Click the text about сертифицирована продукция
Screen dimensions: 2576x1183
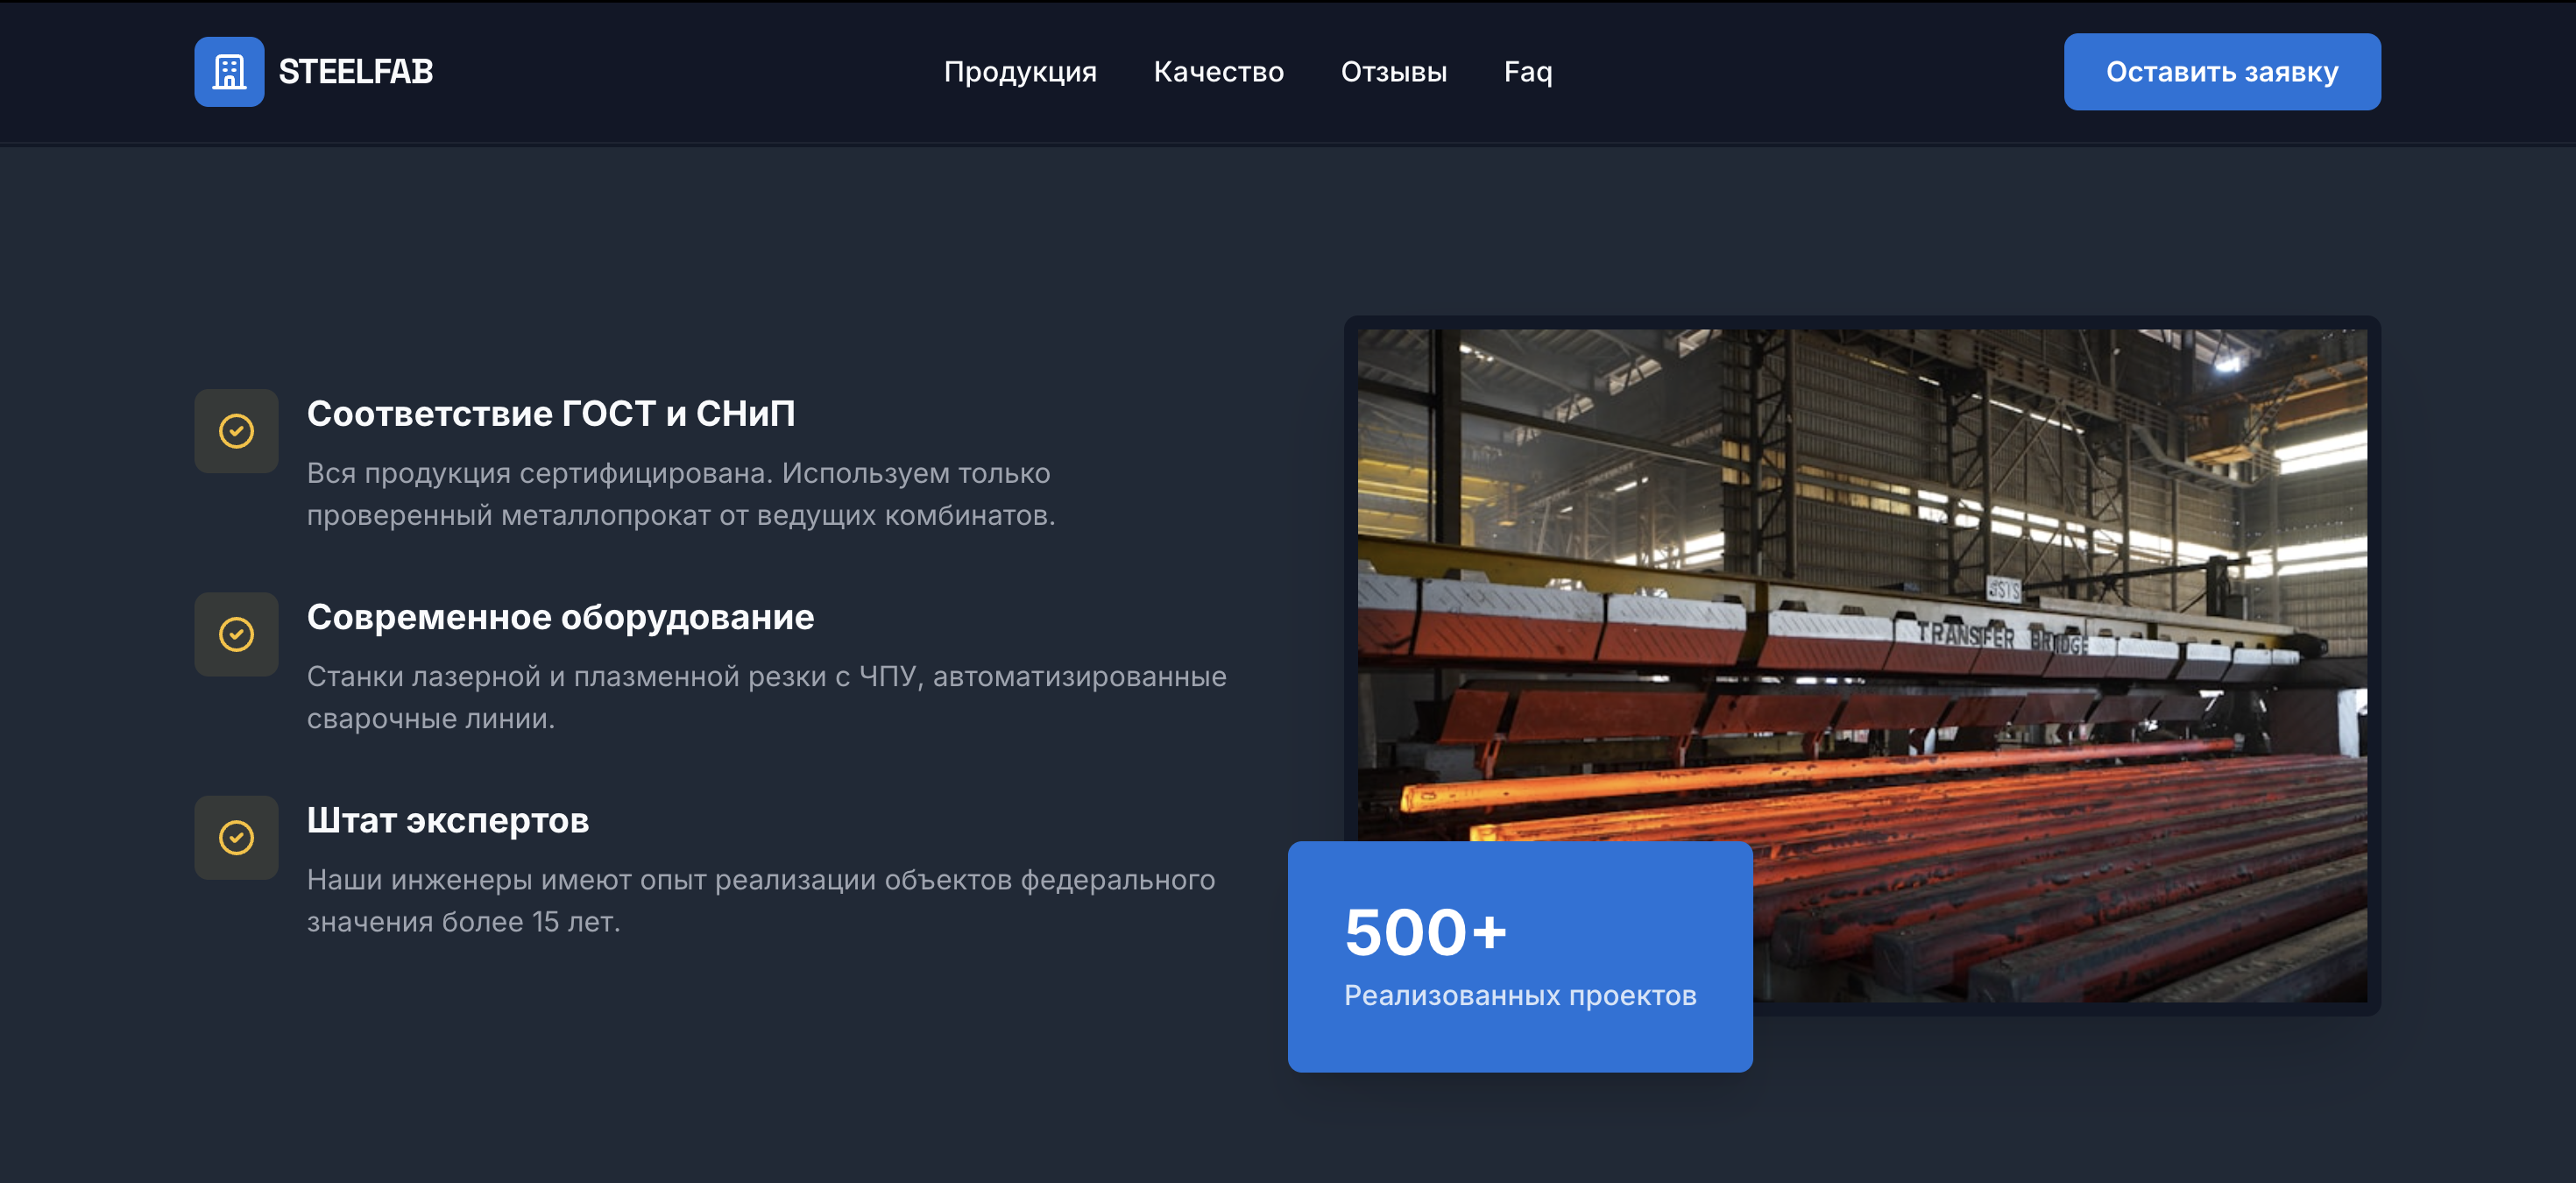[680, 494]
